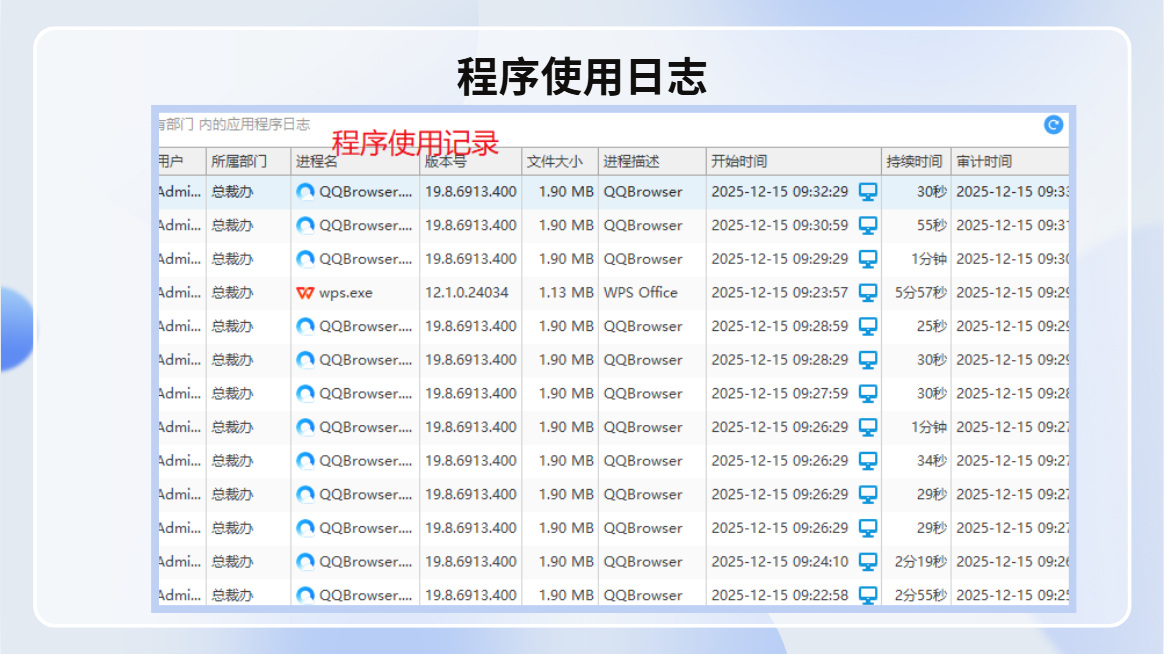Click monitor icon in 09:23:57 wps row
Screen dimensions: 1164x654
[868, 292]
